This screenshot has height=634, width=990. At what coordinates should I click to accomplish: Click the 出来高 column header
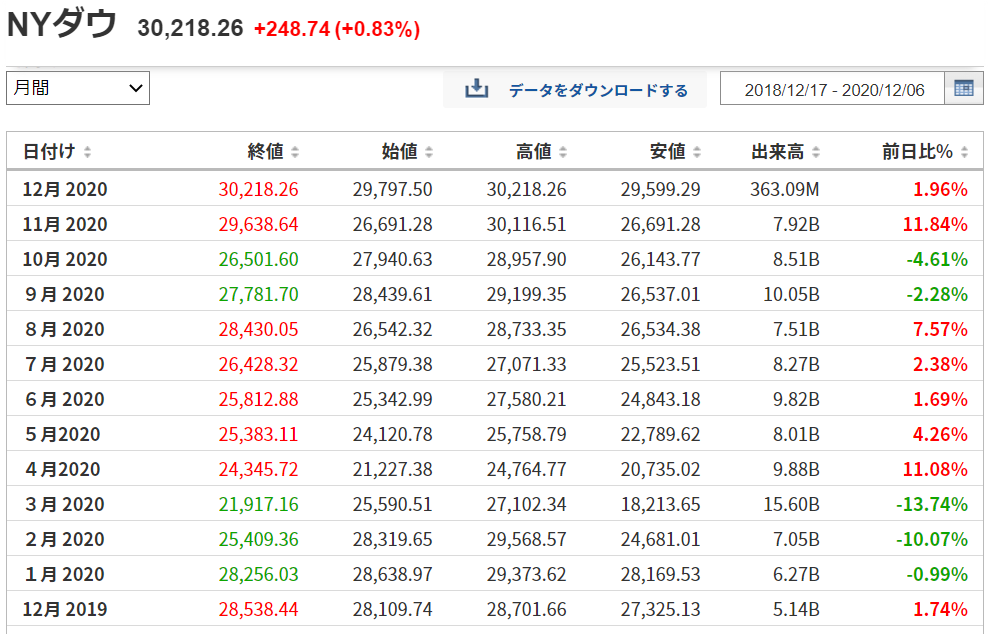[x=777, y=152]
